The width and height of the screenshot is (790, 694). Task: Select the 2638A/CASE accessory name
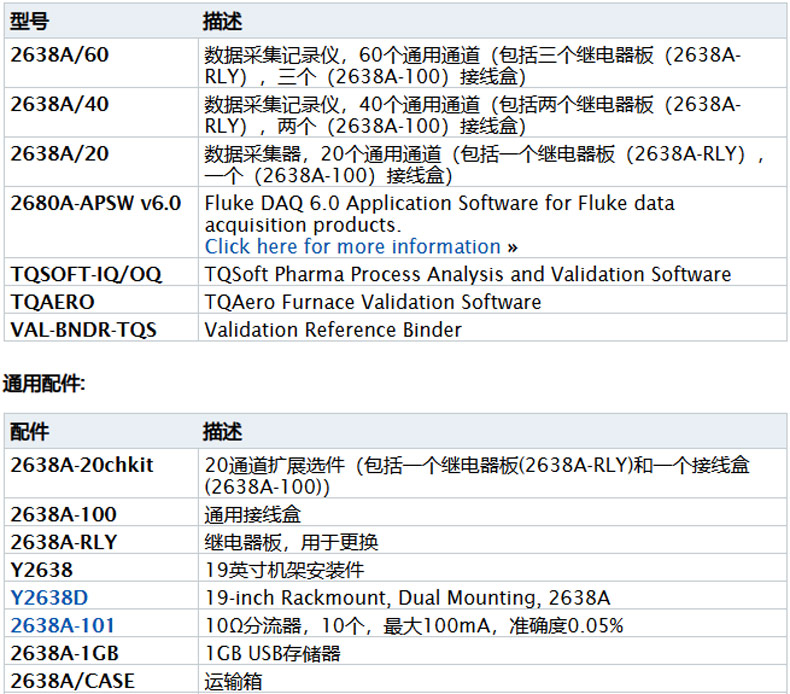72,681
